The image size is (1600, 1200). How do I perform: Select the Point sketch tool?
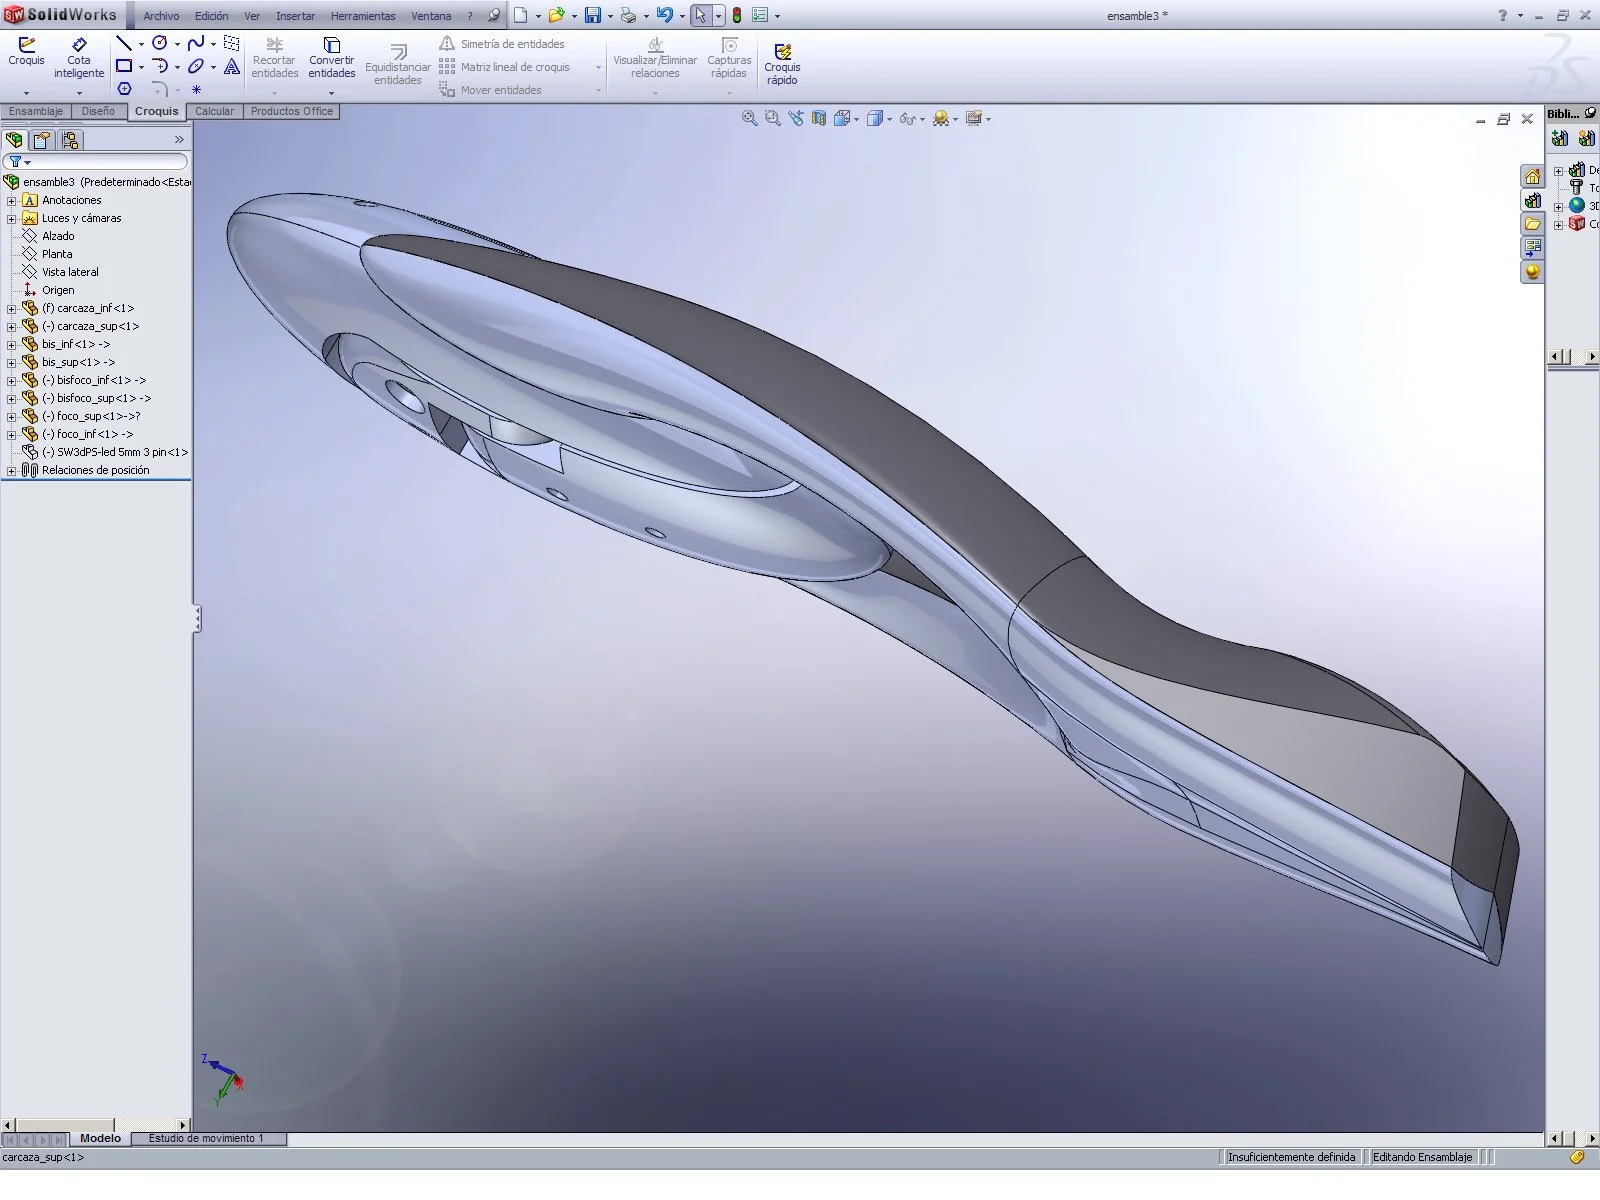pos(196,89)
